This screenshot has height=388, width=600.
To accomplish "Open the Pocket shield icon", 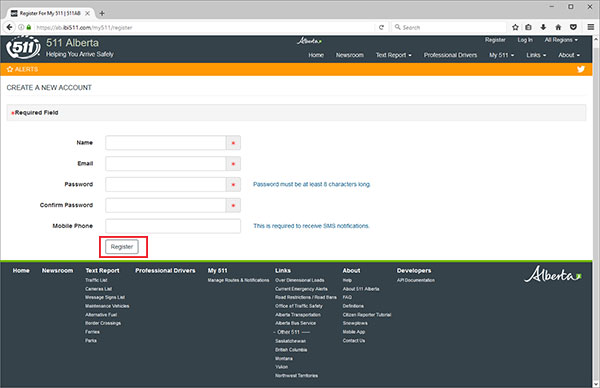I will pos(573,27).
